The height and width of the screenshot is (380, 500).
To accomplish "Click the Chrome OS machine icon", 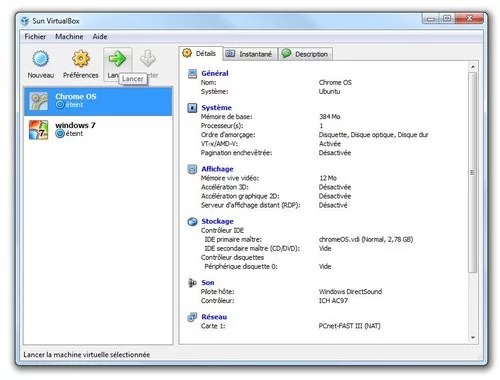I will pos(39,101).
